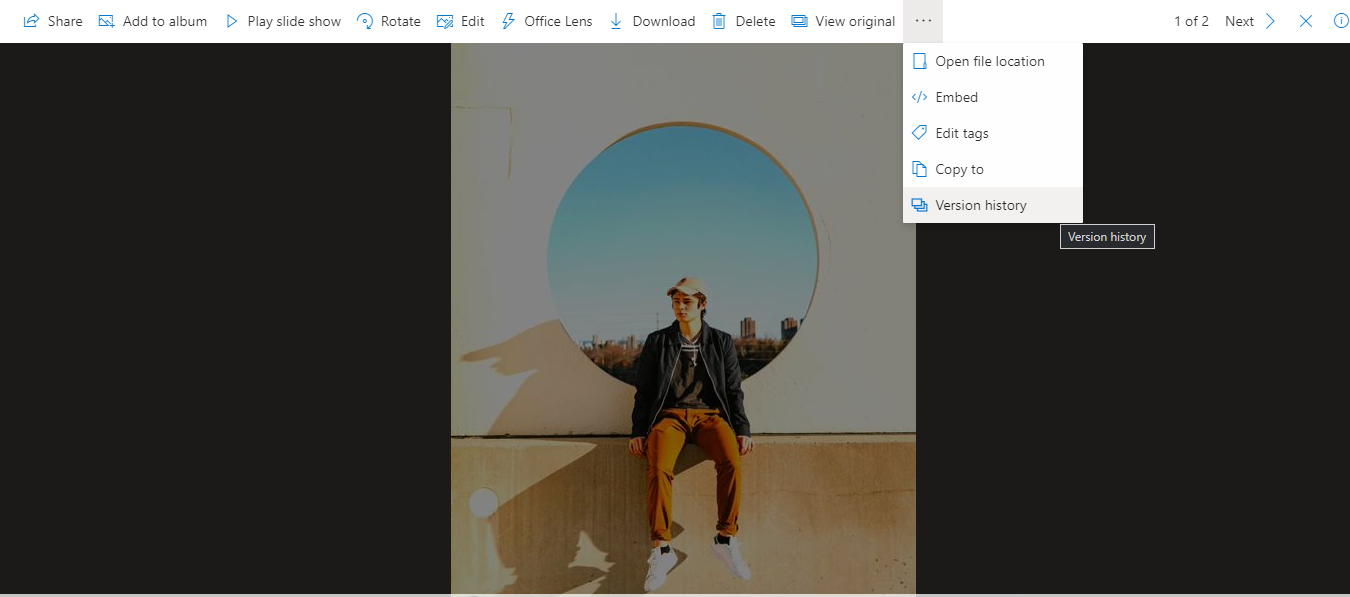The image size is (1350, 597).
Task: Delete this image
Action: 743,20
